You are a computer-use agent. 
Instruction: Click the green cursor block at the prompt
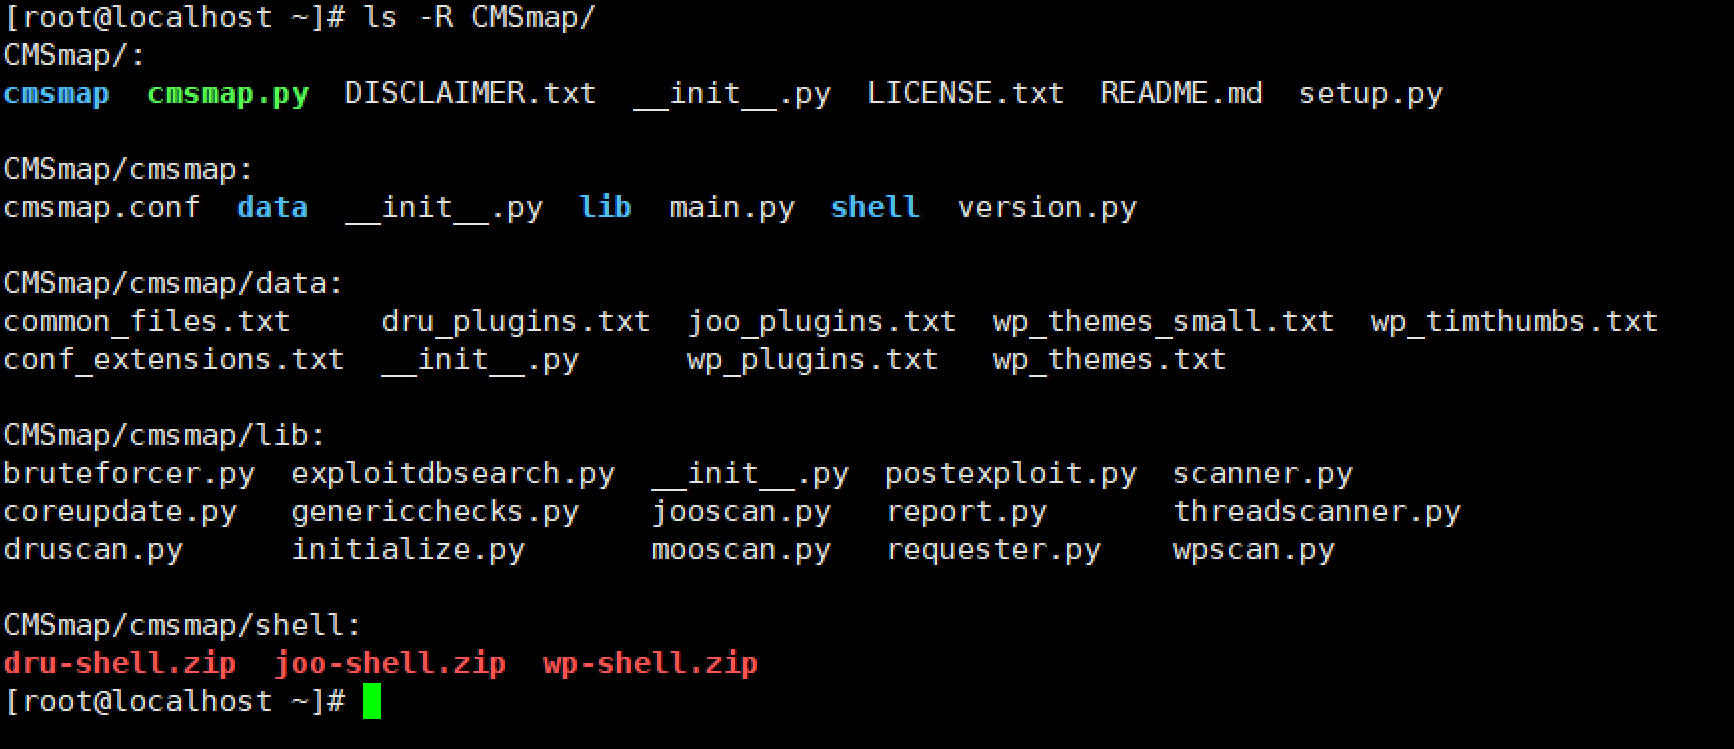click(372, 701)
